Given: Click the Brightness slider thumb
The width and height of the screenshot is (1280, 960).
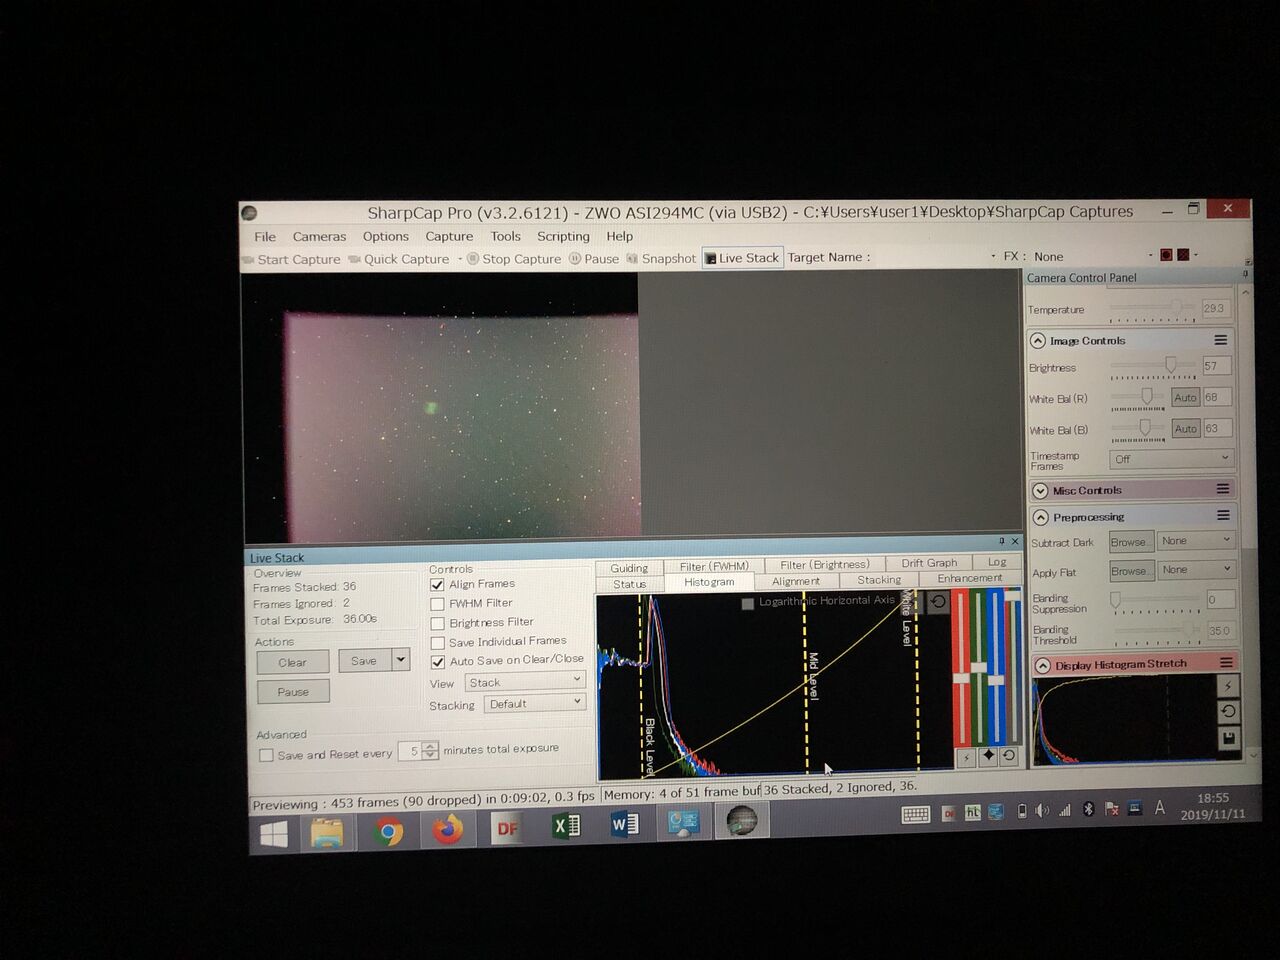Looking at the screenshot, I should tap(1170, 365).
